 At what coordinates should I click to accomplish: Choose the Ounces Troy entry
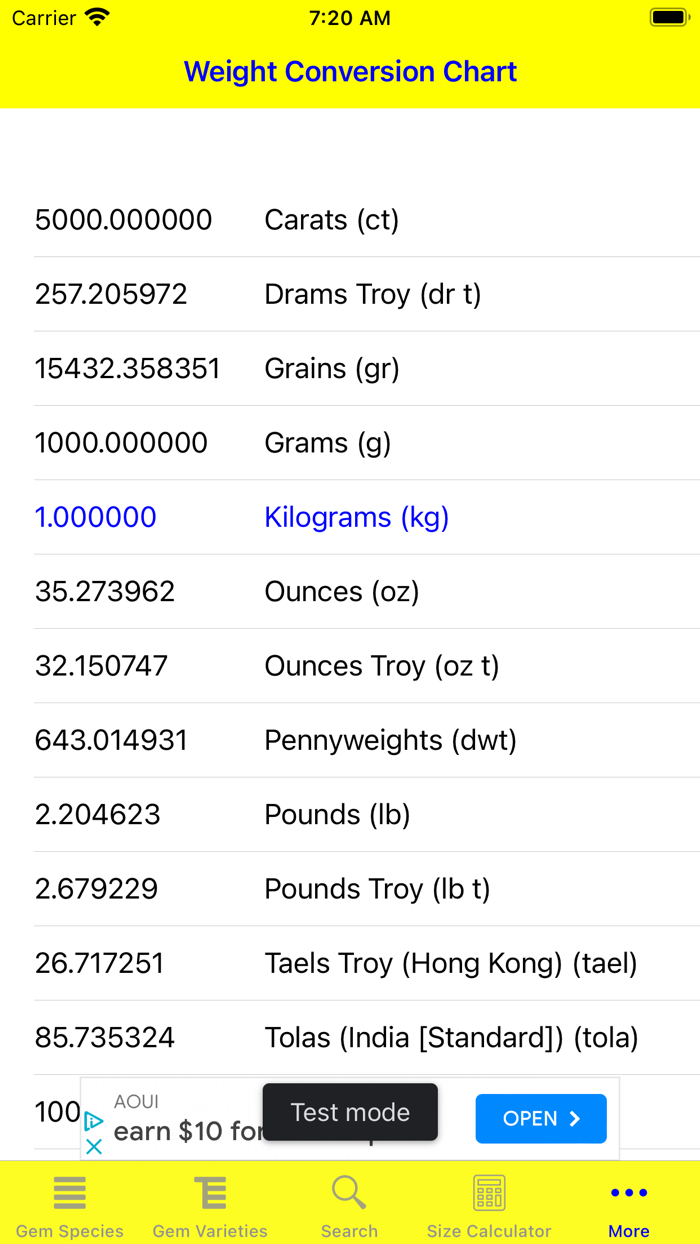point(350,665)
